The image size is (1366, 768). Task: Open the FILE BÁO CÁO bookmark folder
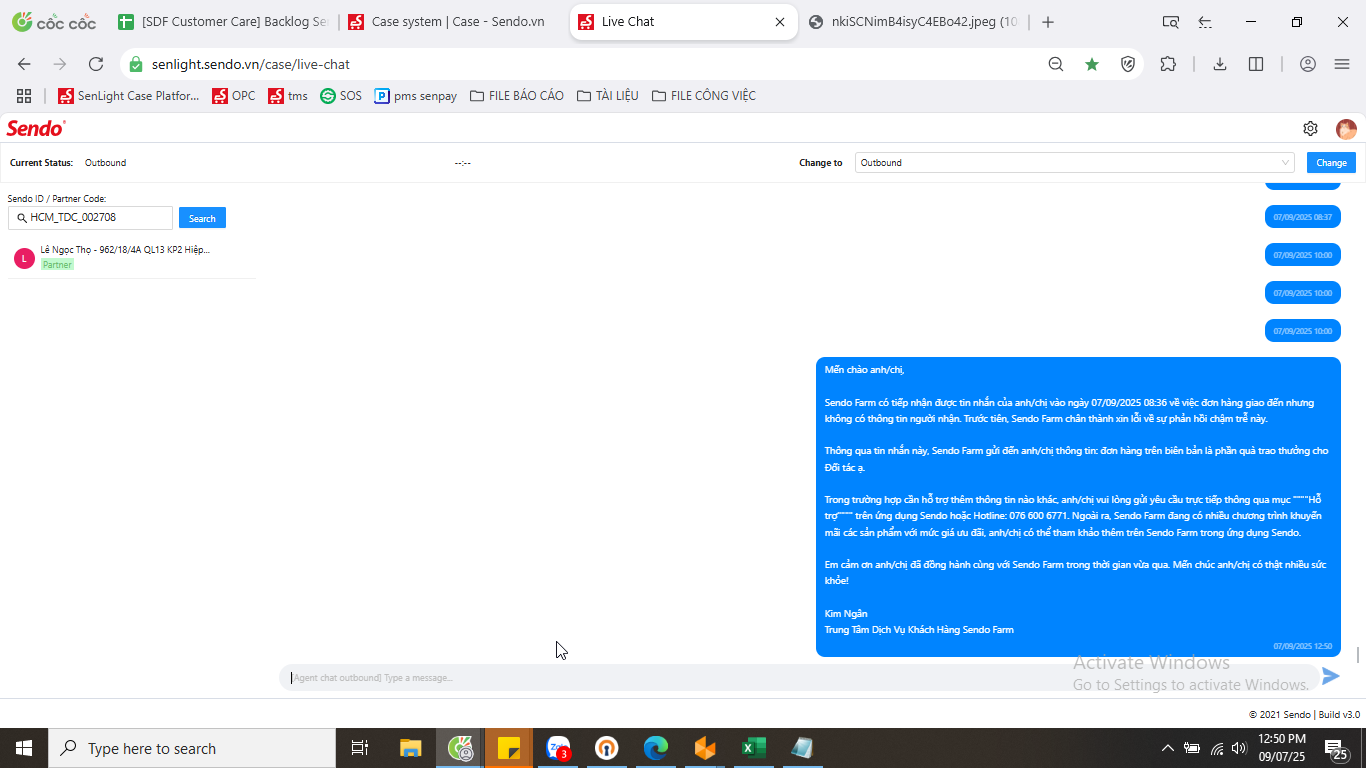[517, 96]
